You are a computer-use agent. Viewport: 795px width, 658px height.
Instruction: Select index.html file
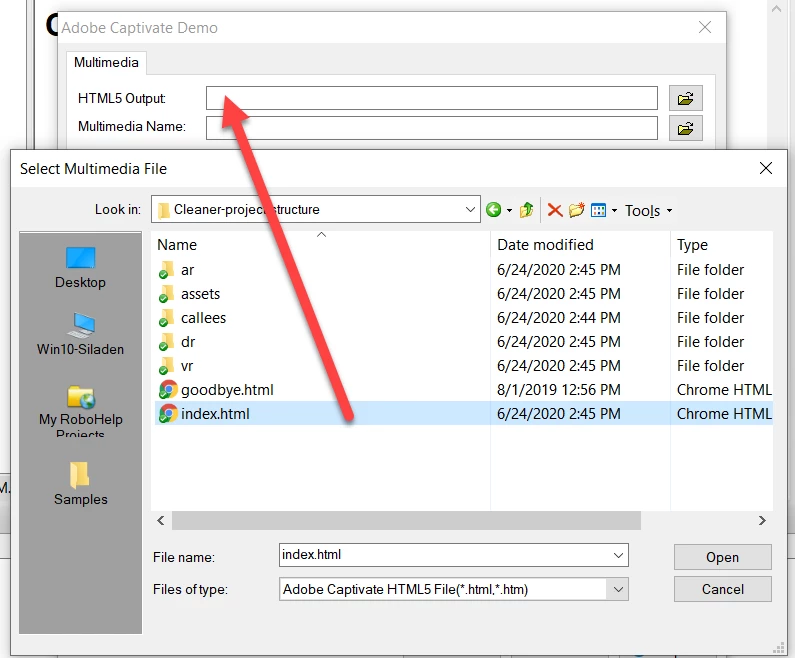(x=215, y=414)
